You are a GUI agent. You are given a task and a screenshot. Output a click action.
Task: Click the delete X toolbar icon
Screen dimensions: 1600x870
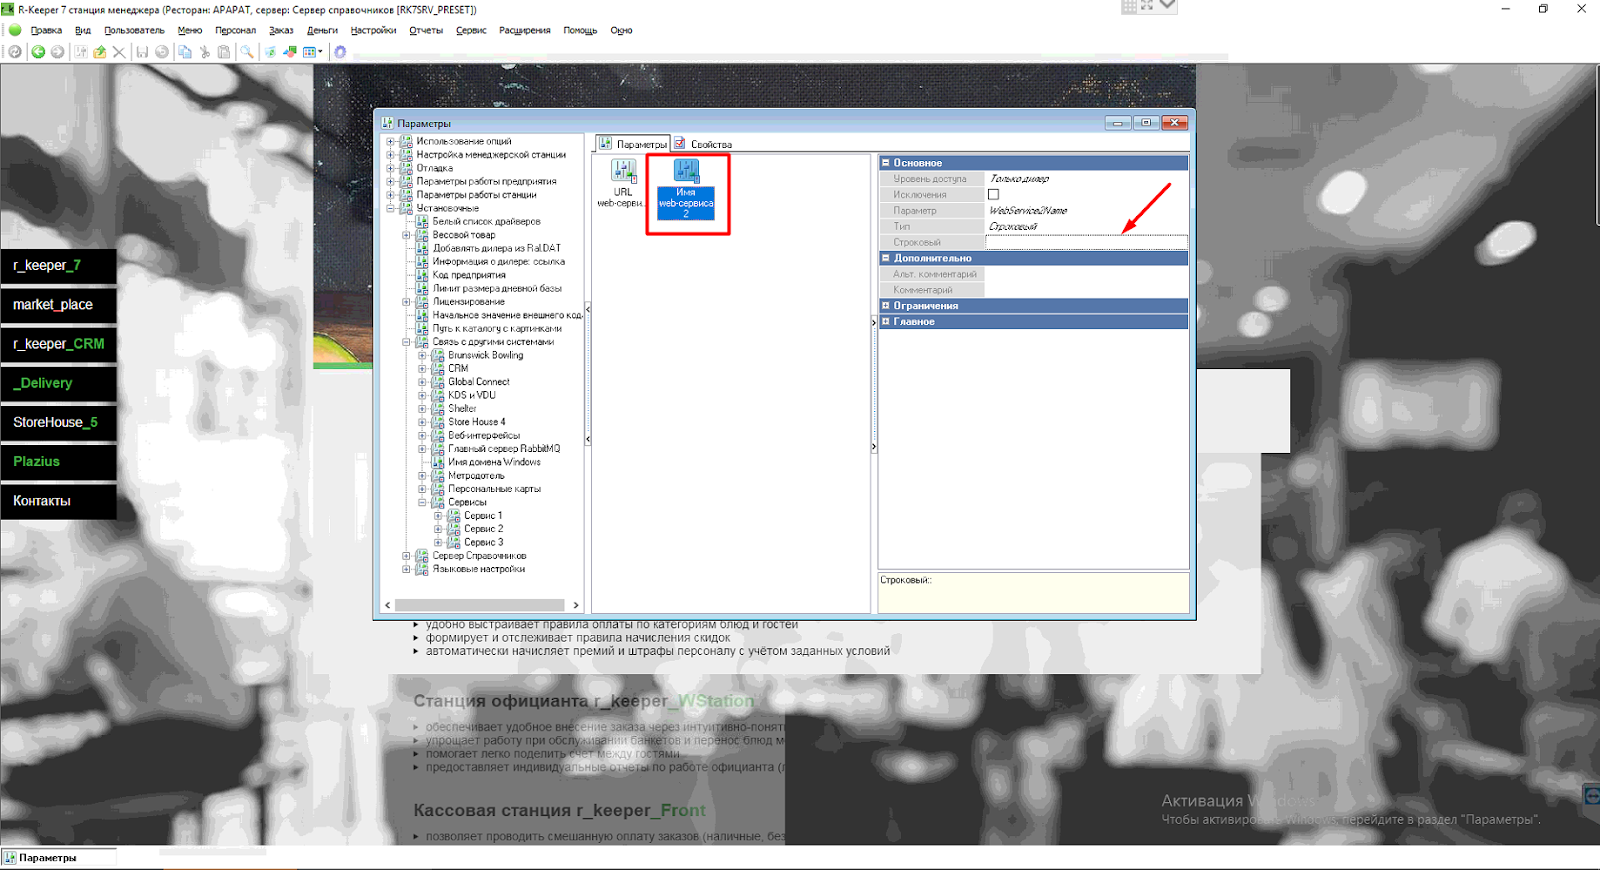click(x=119, y=52)
